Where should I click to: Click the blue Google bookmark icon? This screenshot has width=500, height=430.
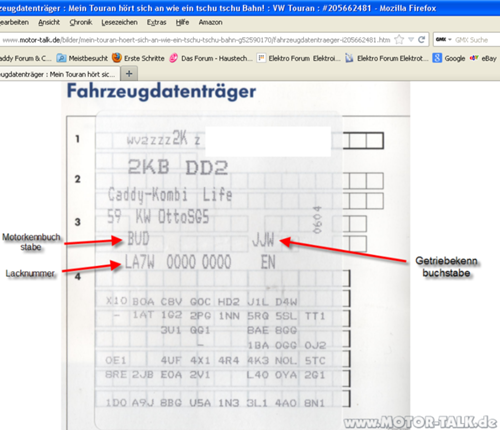[437, 58]
